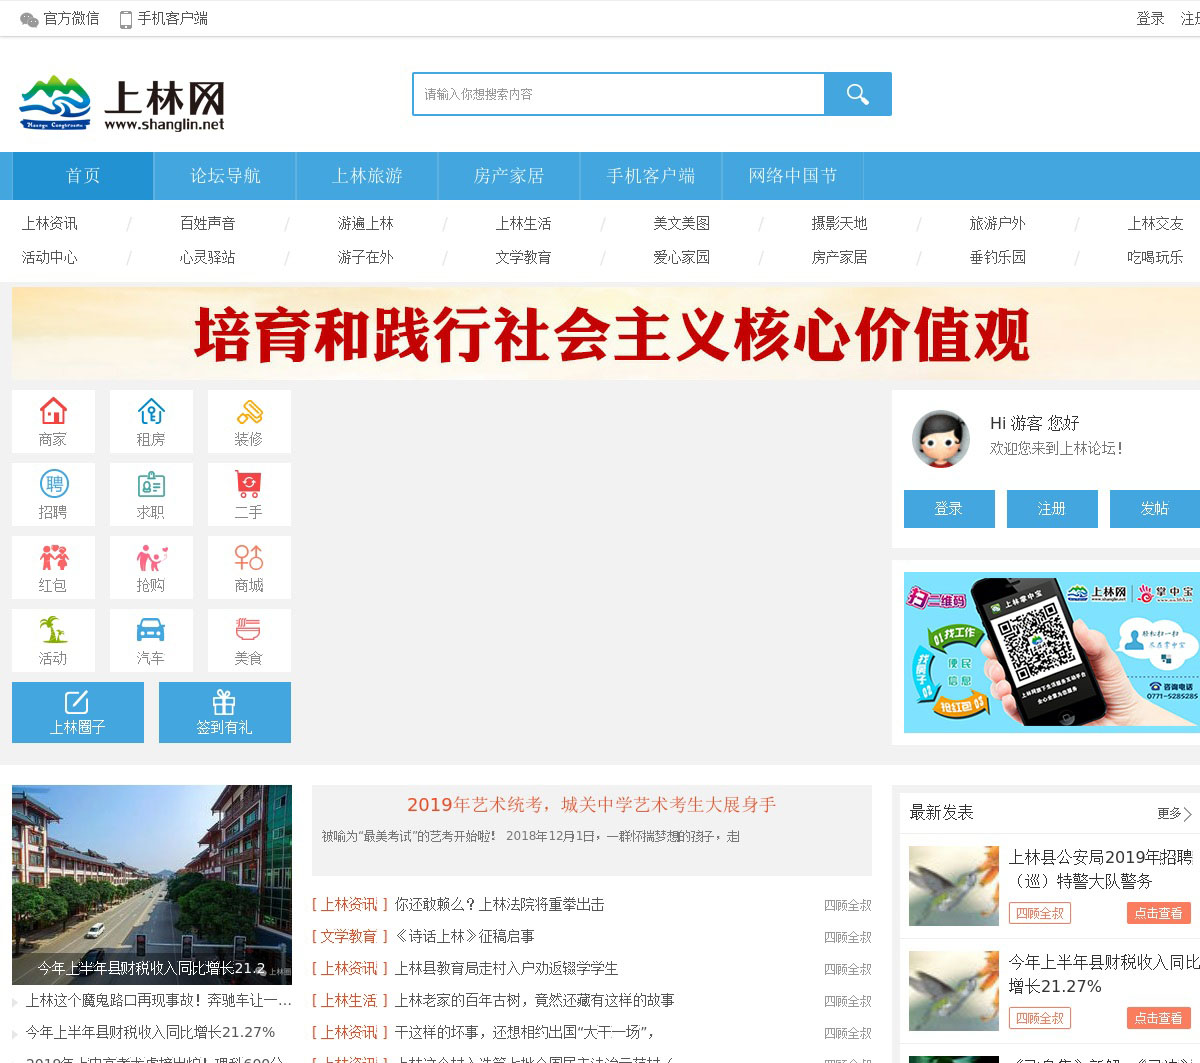The height and width of the screenshot is (1063, 1200).
Task: Open the 商家 merchants icon
Action: (53, 411)
